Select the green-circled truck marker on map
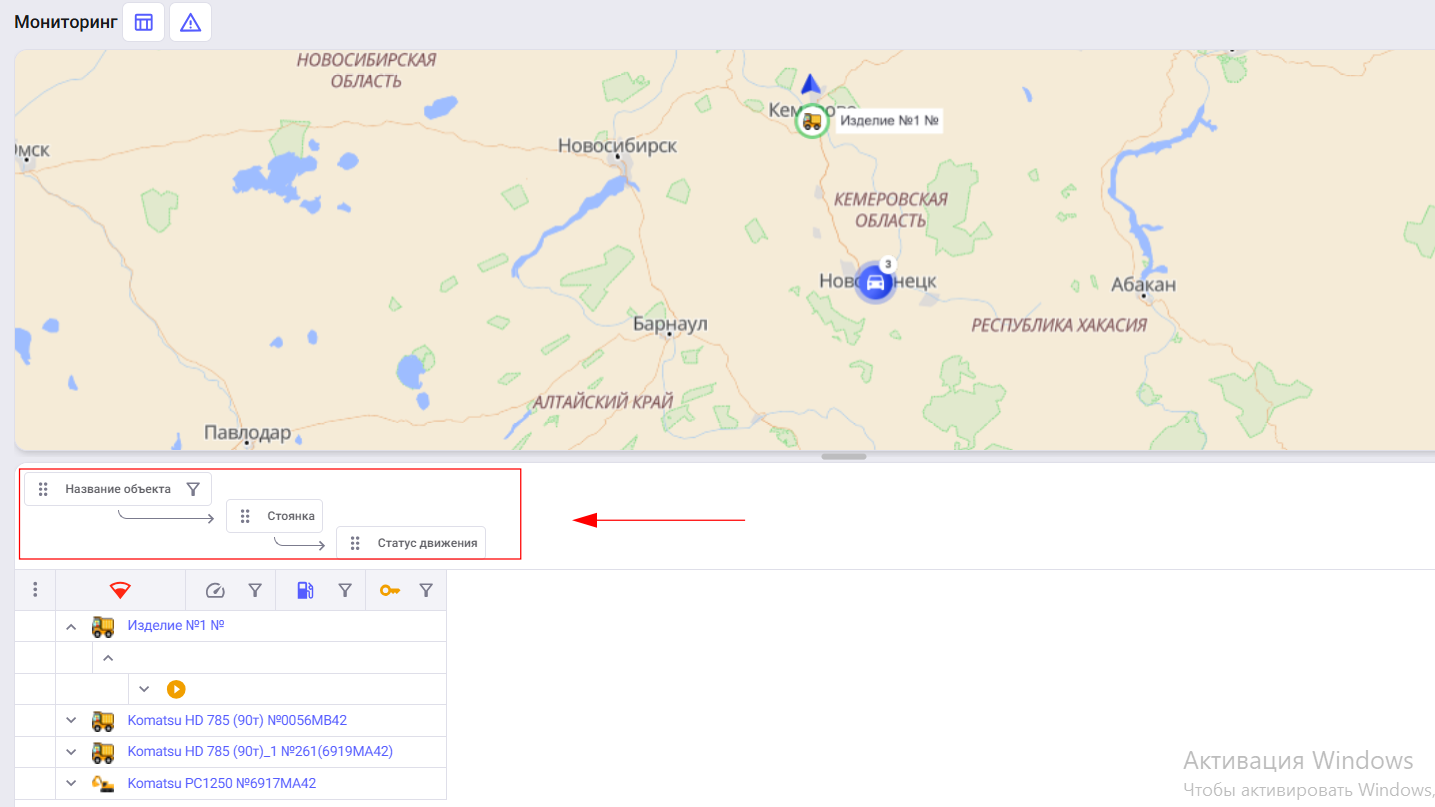 812,121
